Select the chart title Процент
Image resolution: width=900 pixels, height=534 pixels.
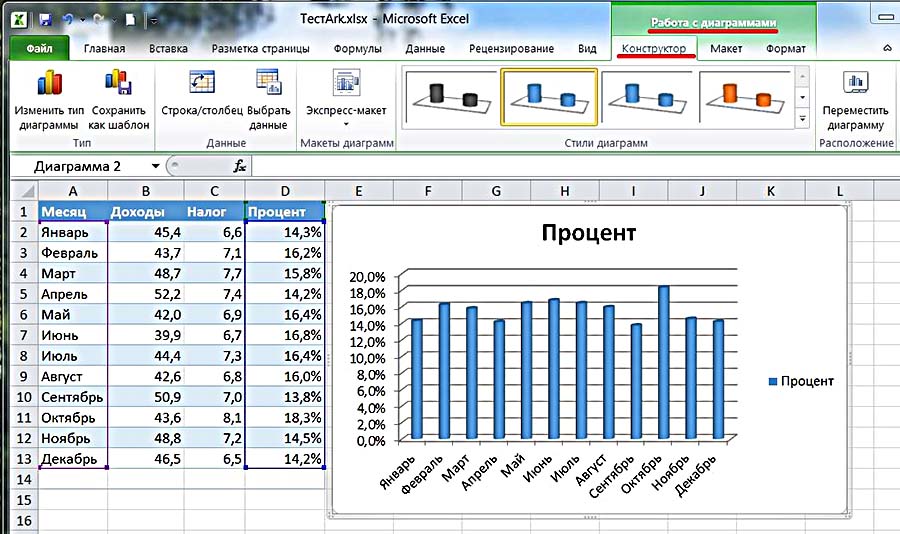[x=589, y=233]
